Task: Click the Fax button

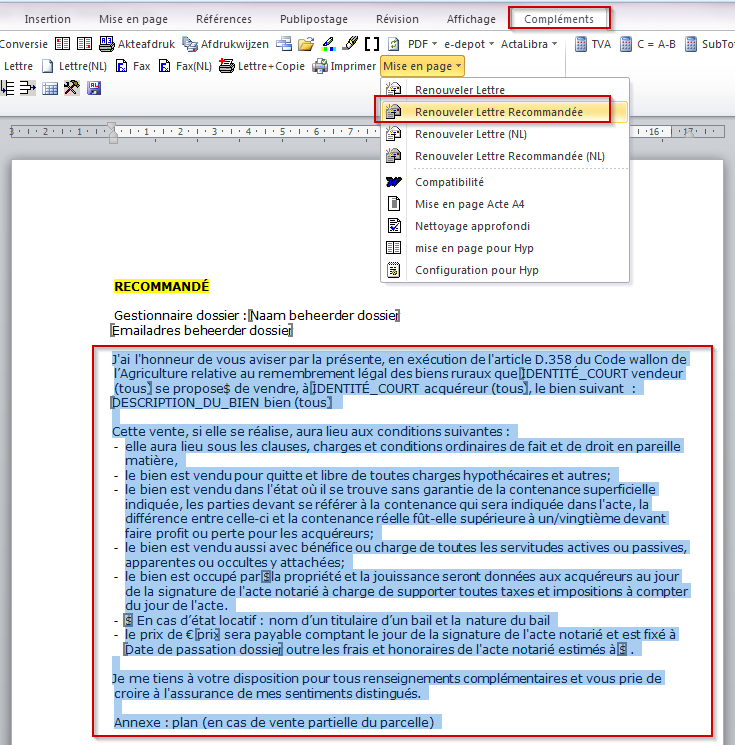Action: point(133,66)
